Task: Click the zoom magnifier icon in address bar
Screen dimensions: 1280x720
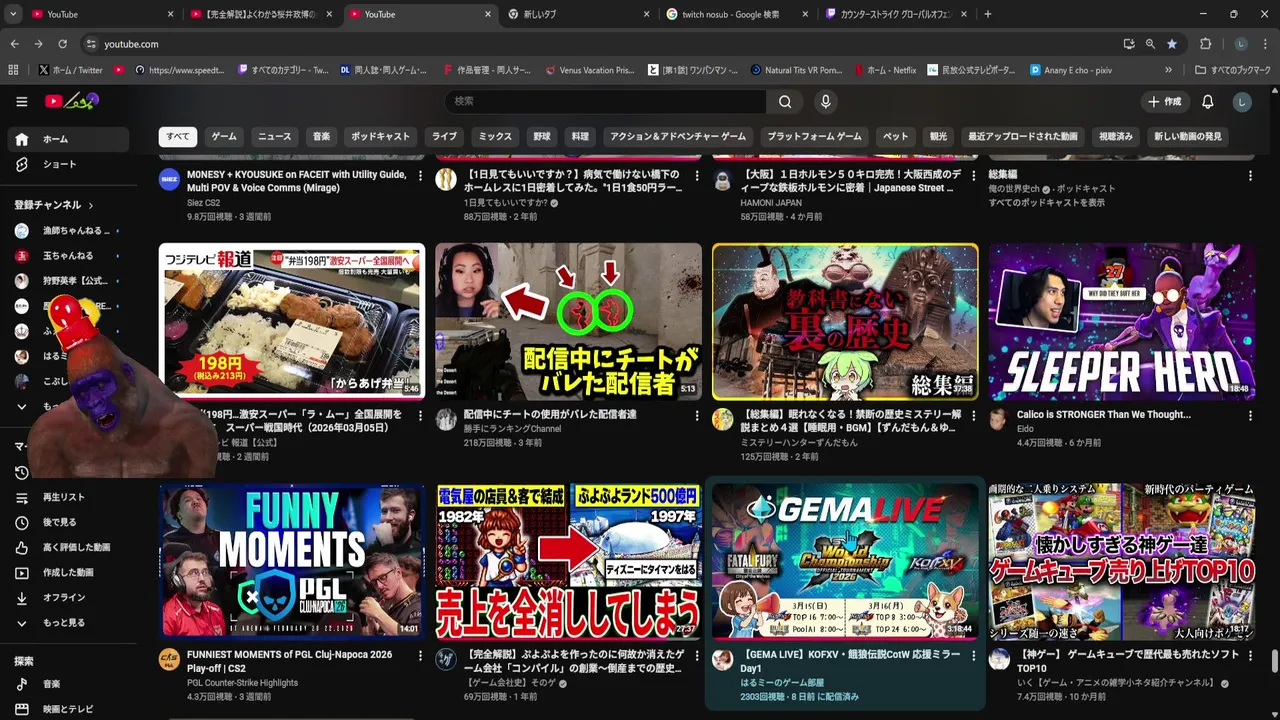Action: (1150, 44)
